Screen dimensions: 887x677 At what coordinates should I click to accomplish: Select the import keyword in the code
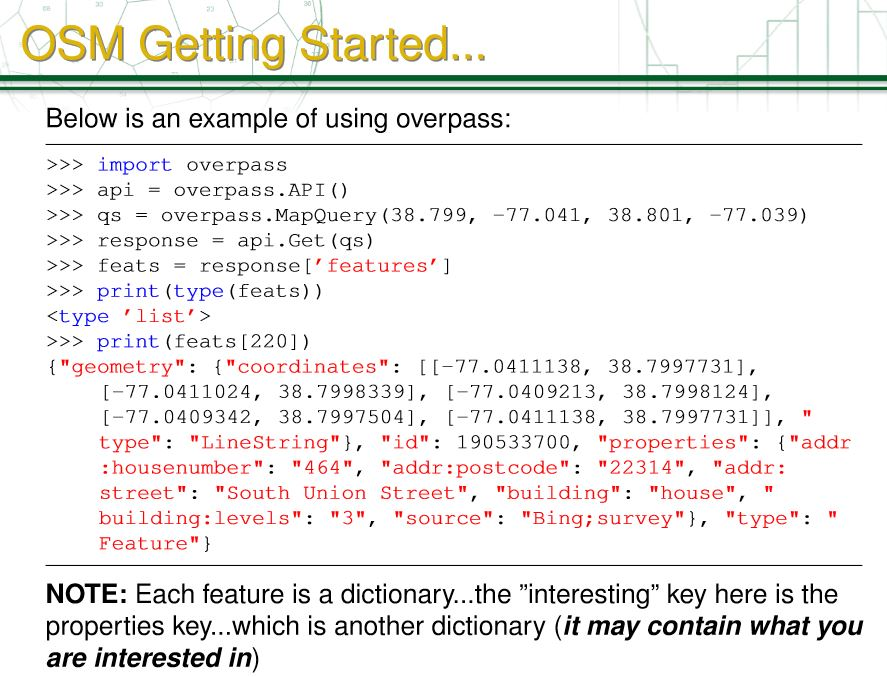click(133, 164)
